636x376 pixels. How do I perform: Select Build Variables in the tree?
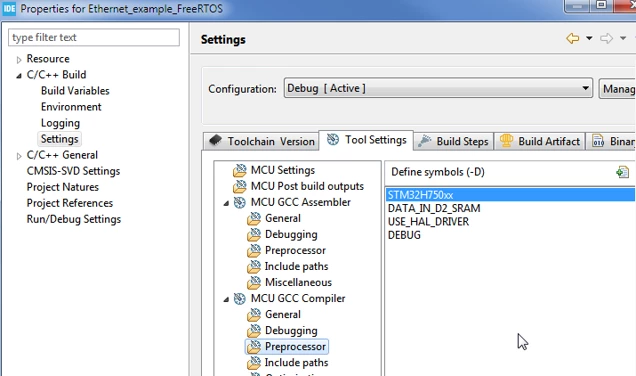click(x=75, y=91)
